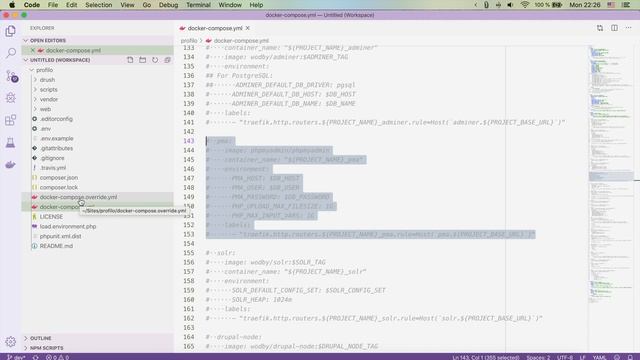Open the feedback smiley in status bar

[x=617, y=357]
